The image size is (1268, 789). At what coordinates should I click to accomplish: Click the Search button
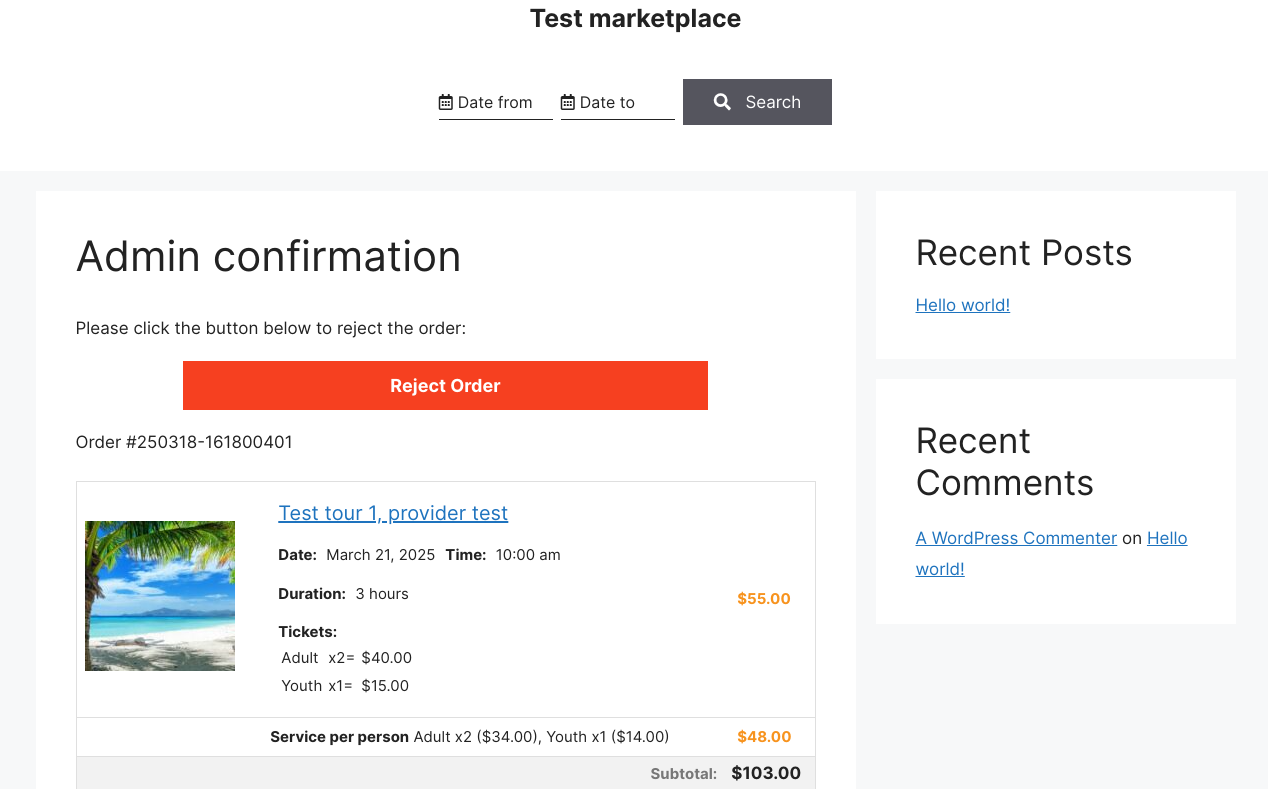click(x=757, y=102)
